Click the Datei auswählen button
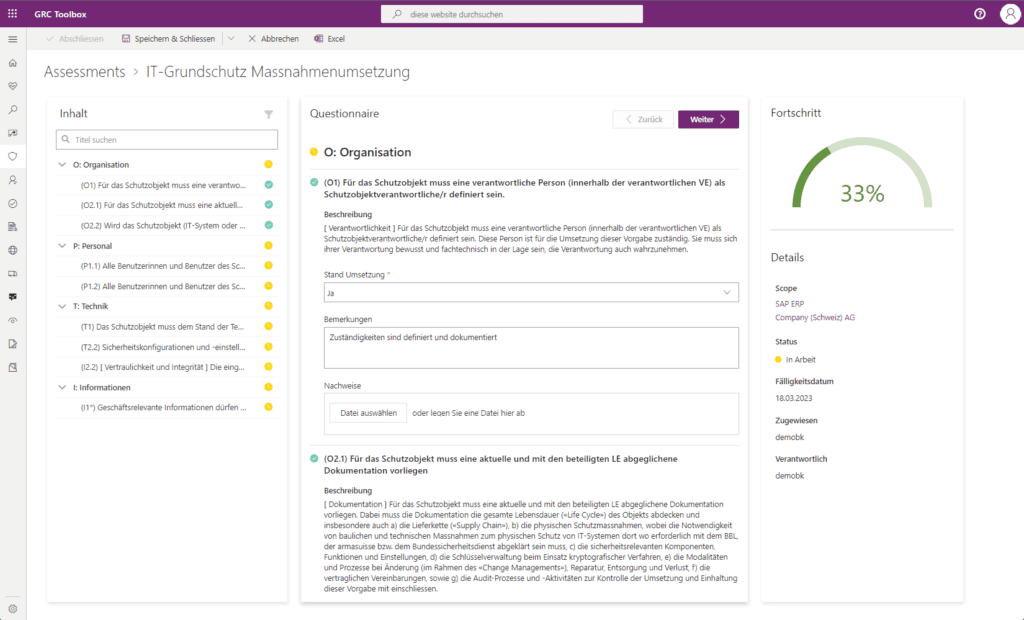Image resolution: width=1024 pixels, height=620 pixels. tap(368, 413)
